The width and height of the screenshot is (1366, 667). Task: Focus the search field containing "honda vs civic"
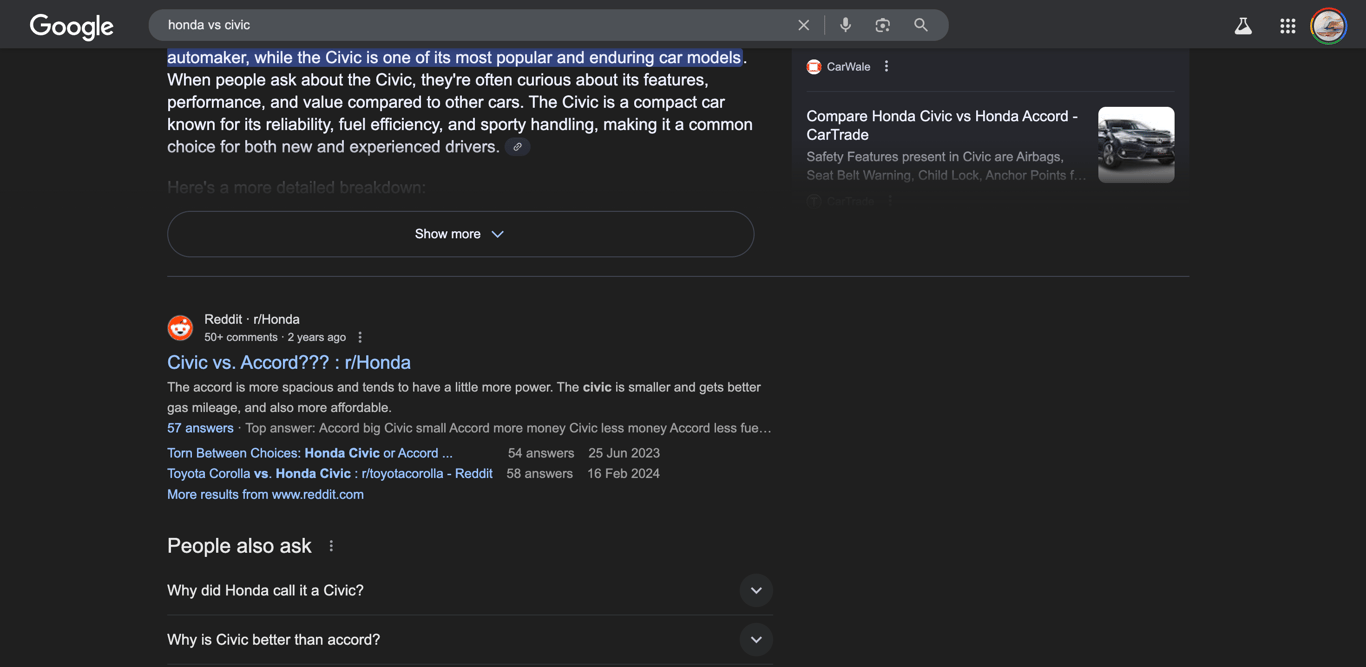(x=470, y=25)
